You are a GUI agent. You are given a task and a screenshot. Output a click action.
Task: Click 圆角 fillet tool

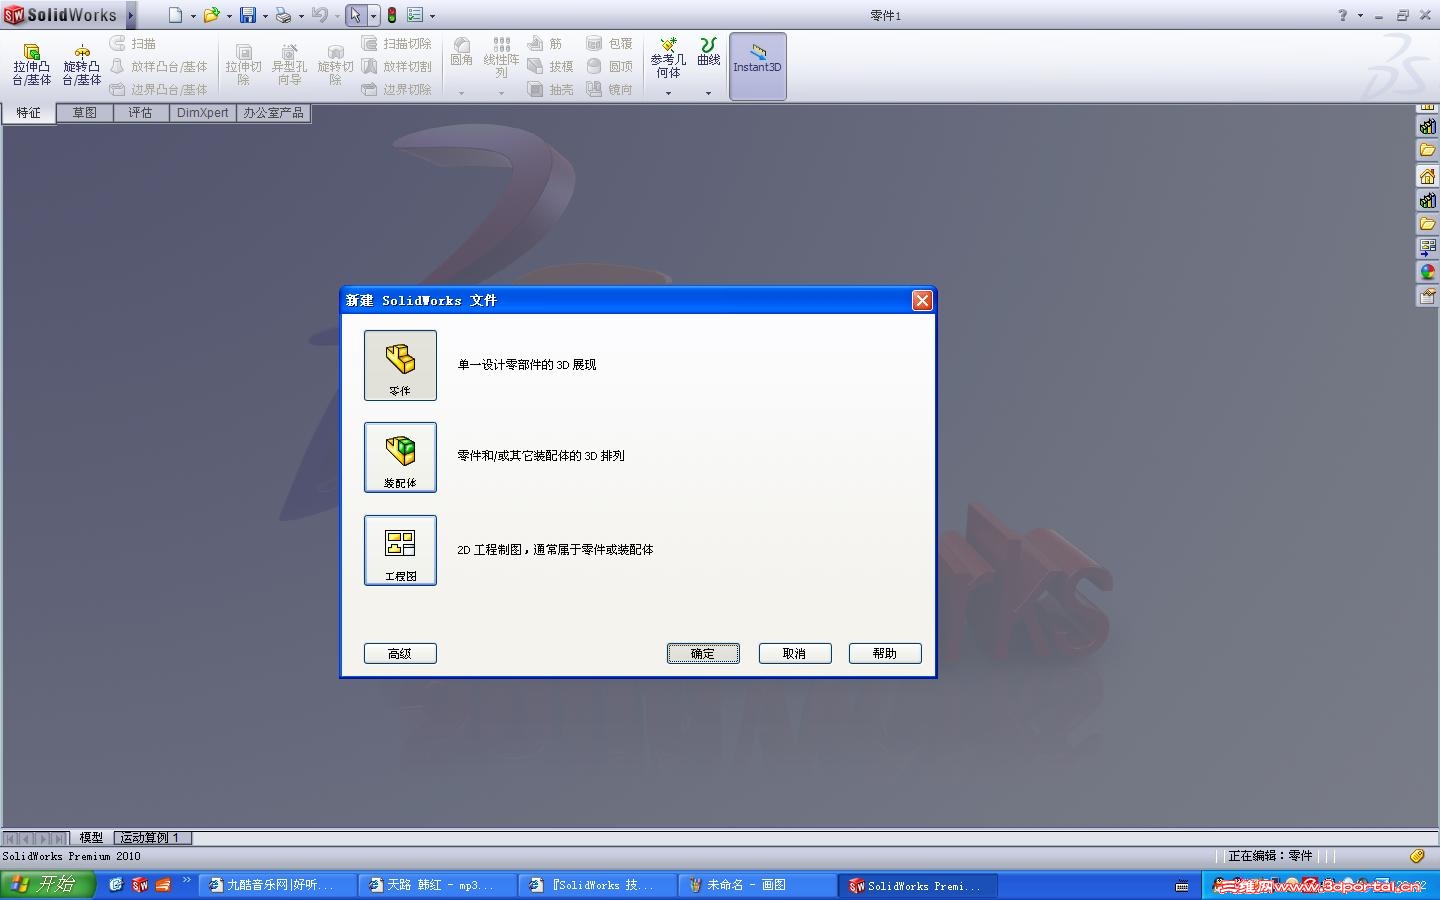tap(461, 52)
